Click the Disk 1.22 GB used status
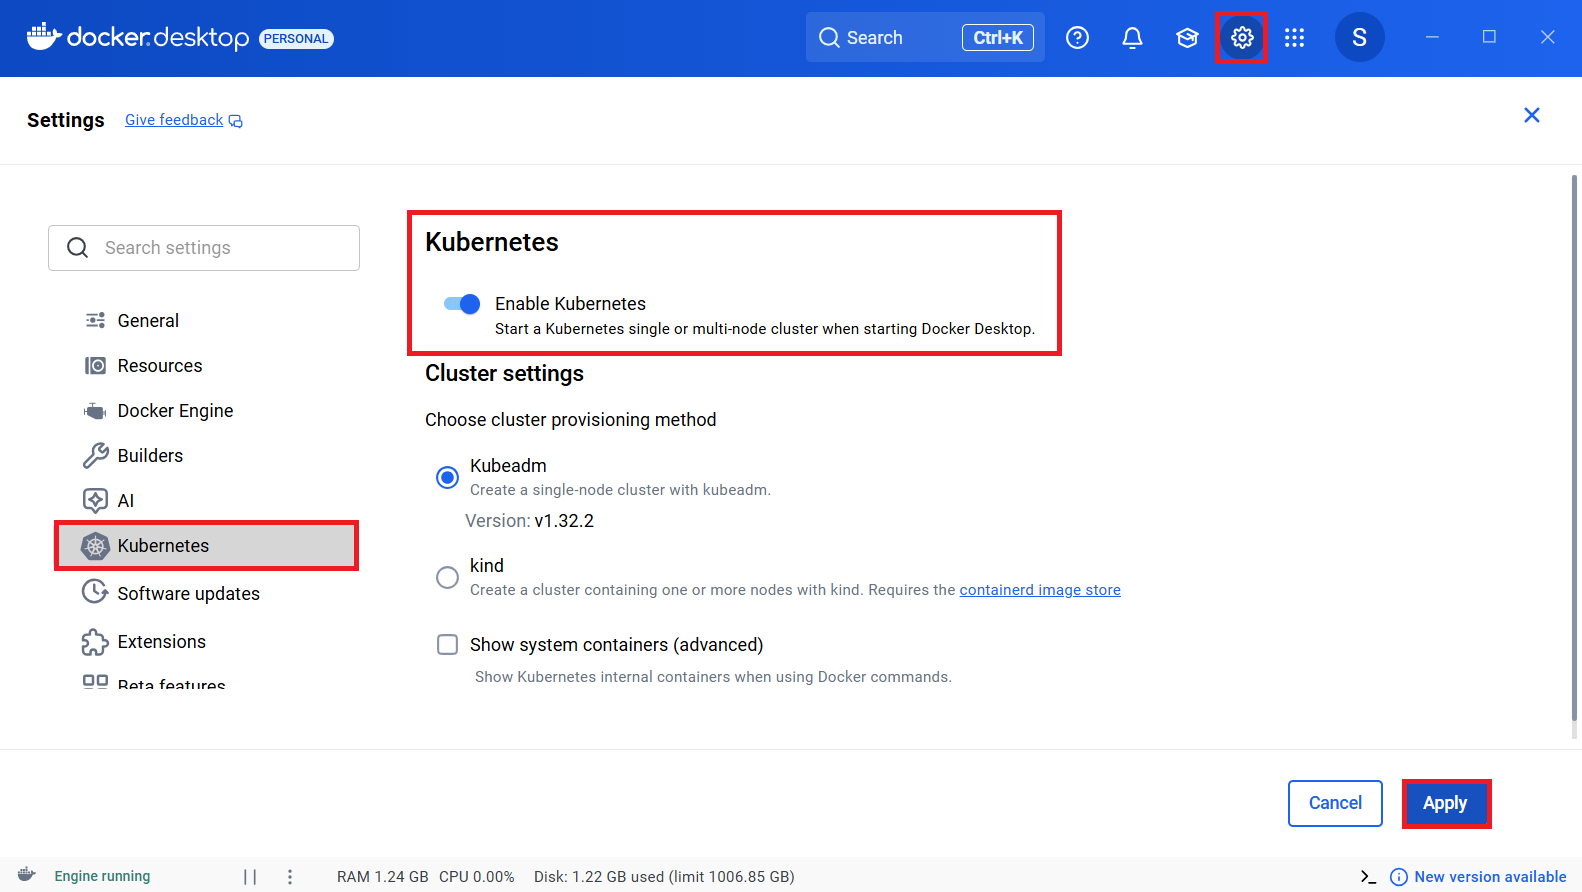This screenshot has height=892, width=1582. [x=664, y=877]
